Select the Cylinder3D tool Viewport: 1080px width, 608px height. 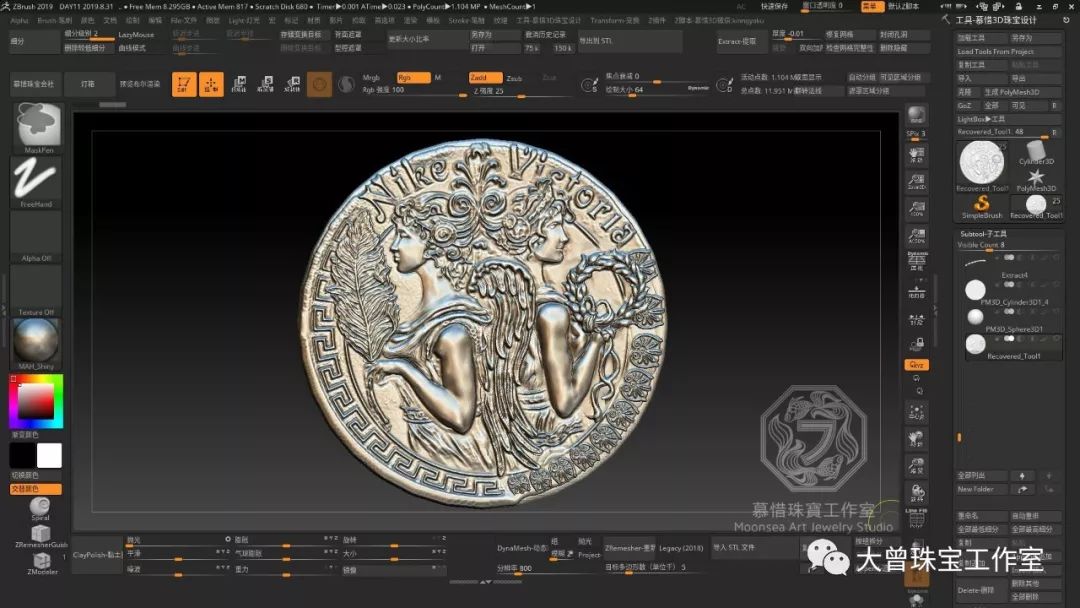(x=1036, y=153)
